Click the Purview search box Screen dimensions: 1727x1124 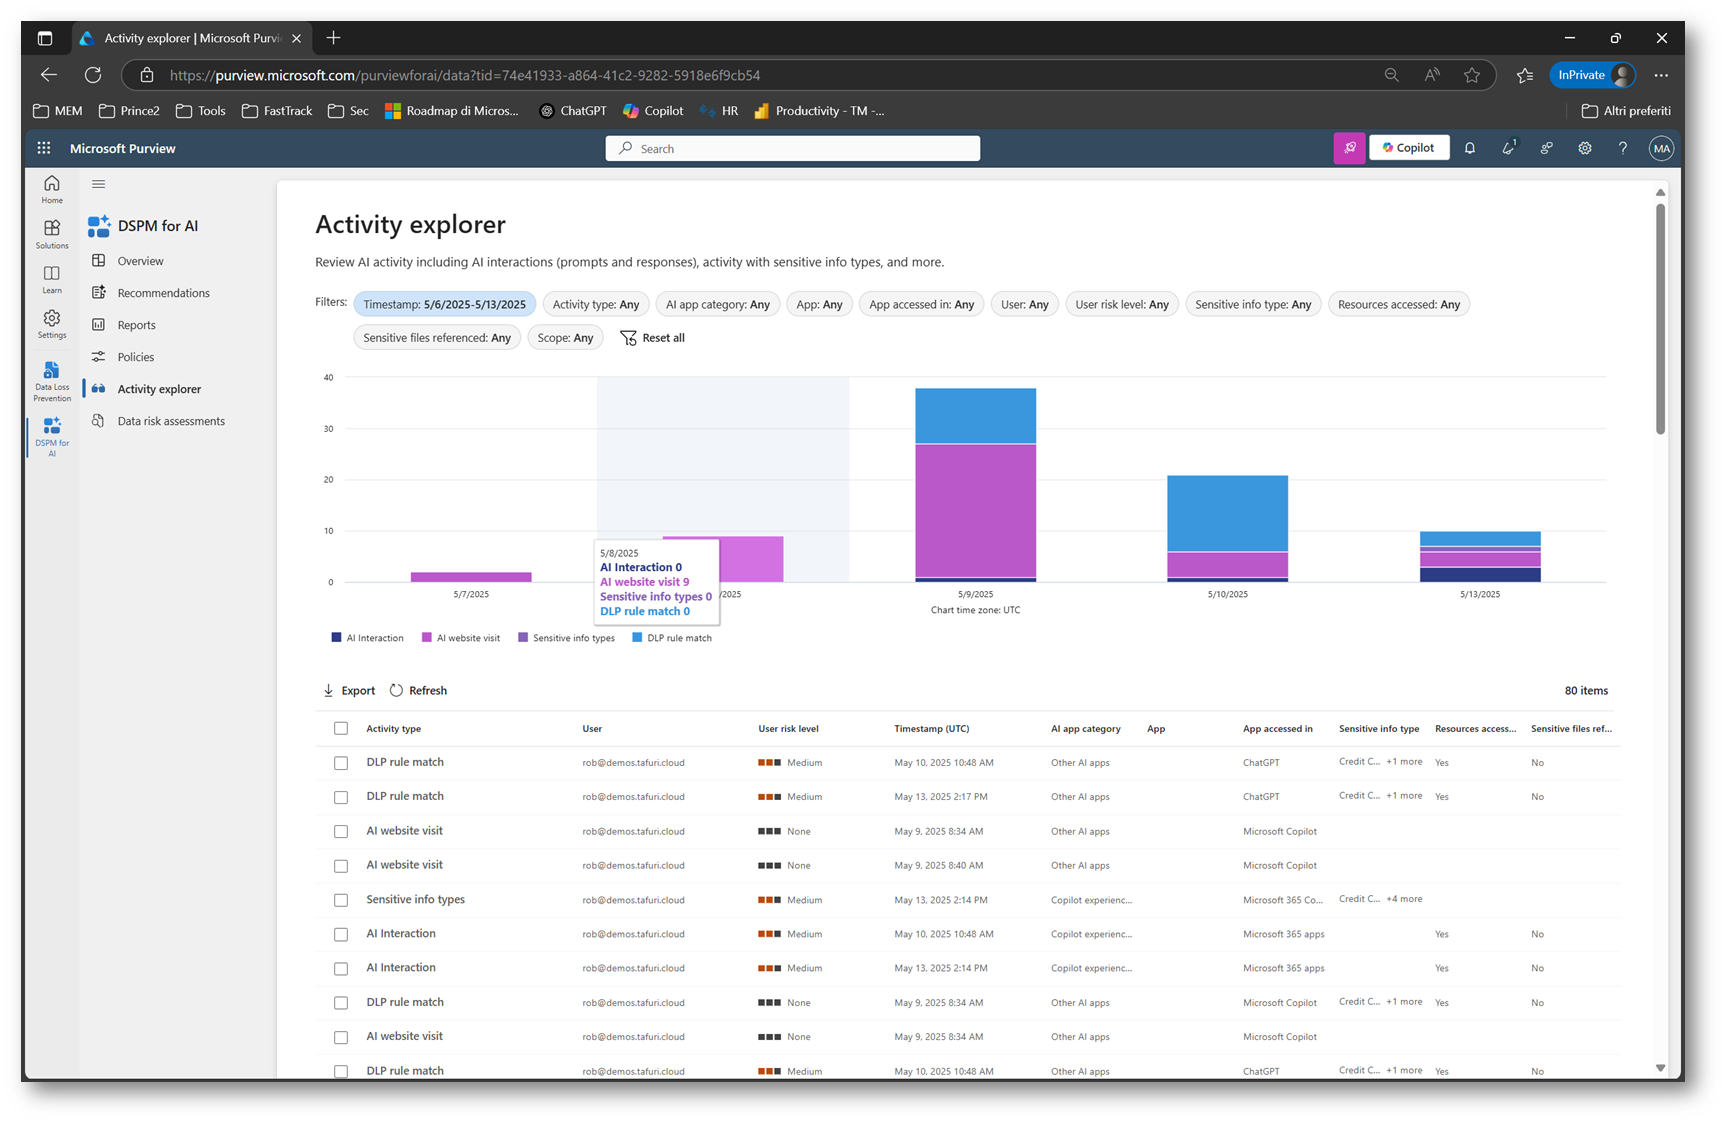792,148
